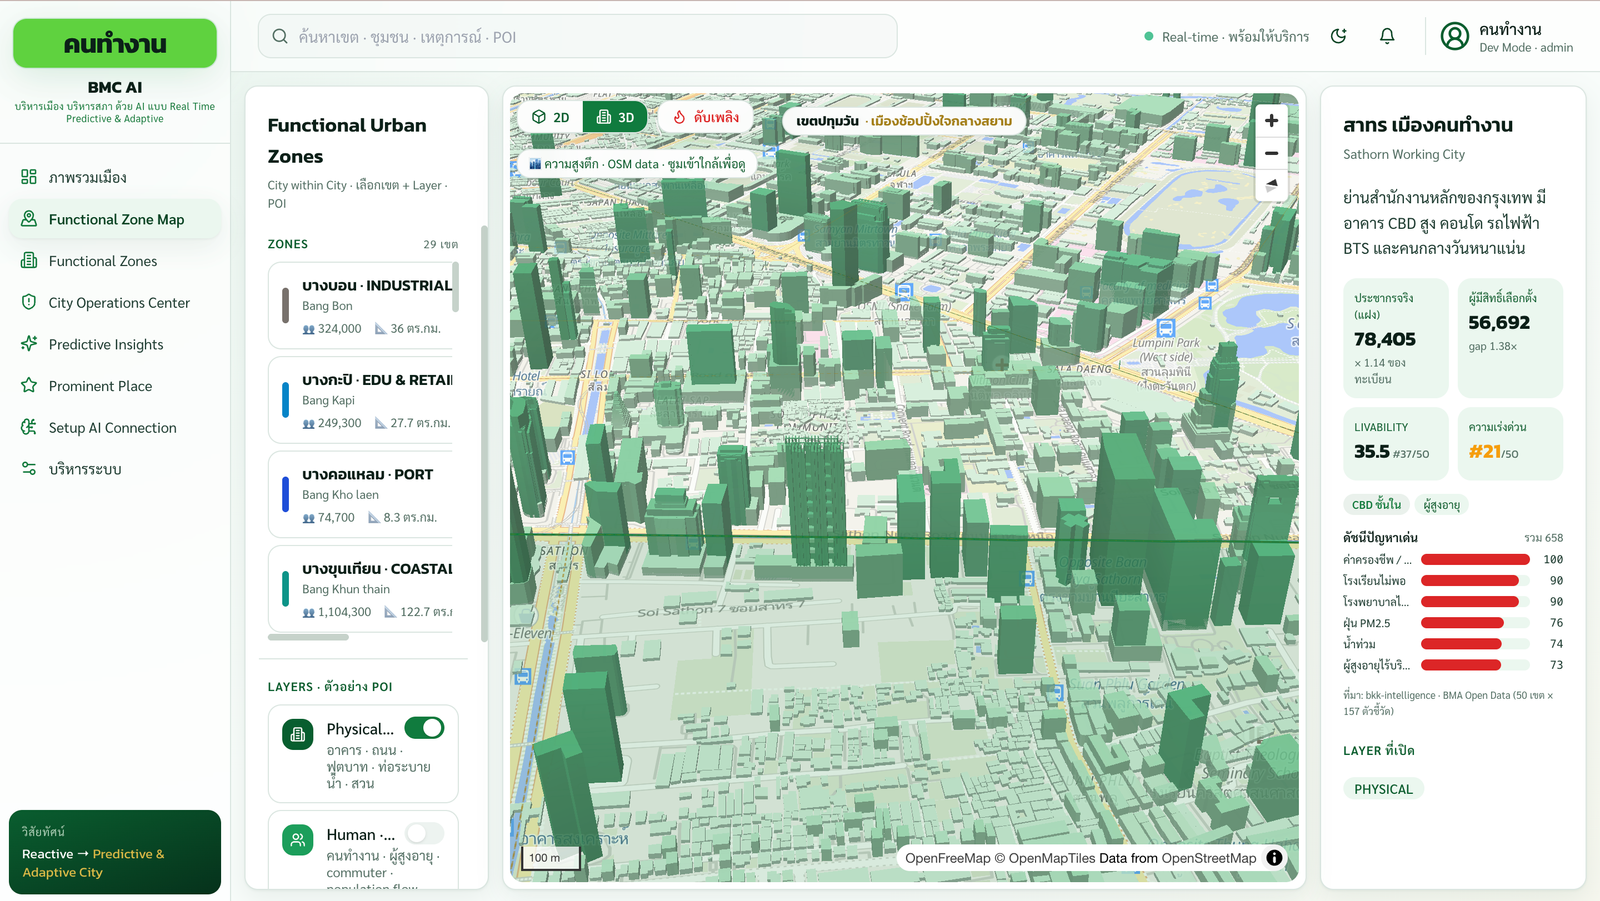Select the Bang Kho laen PORT zone card
1600x901 pixels.
pyautogui.click(x=361, y=495)
